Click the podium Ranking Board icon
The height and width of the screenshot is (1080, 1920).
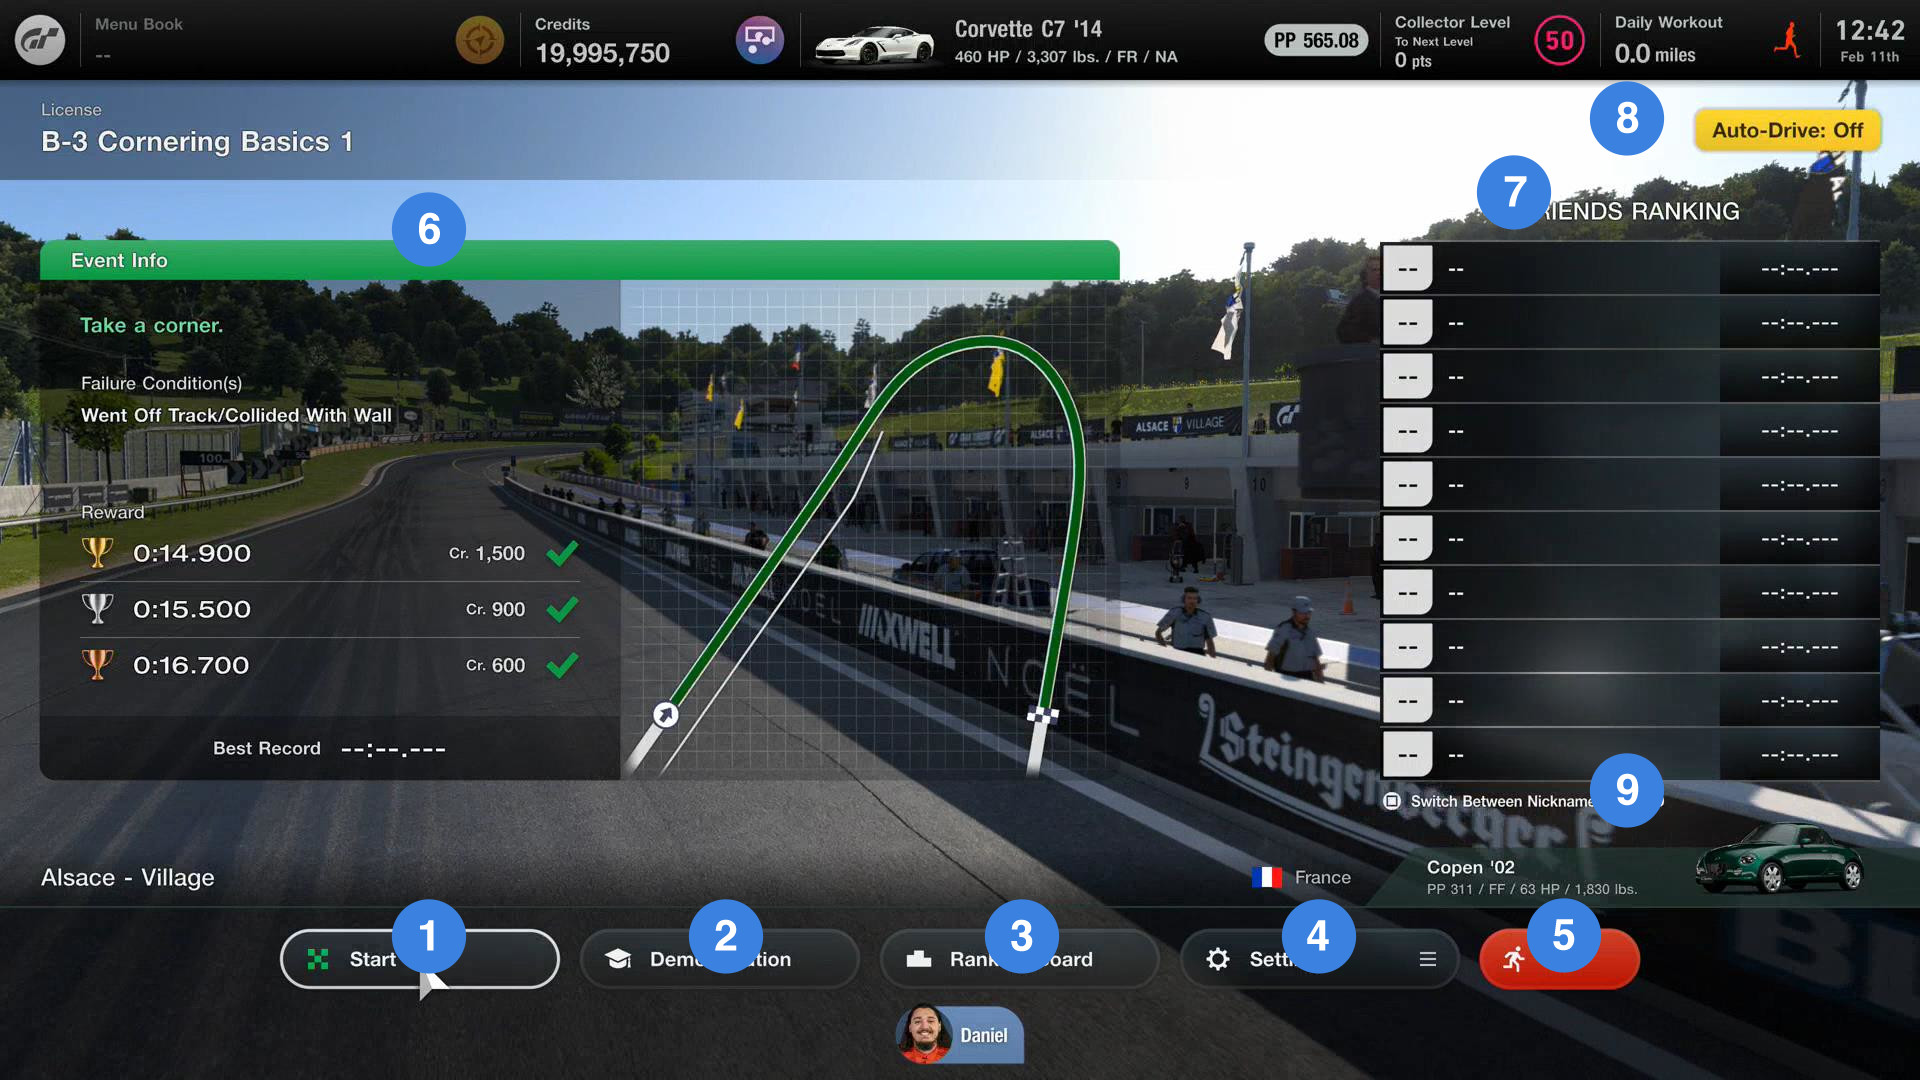coord(919,959)
